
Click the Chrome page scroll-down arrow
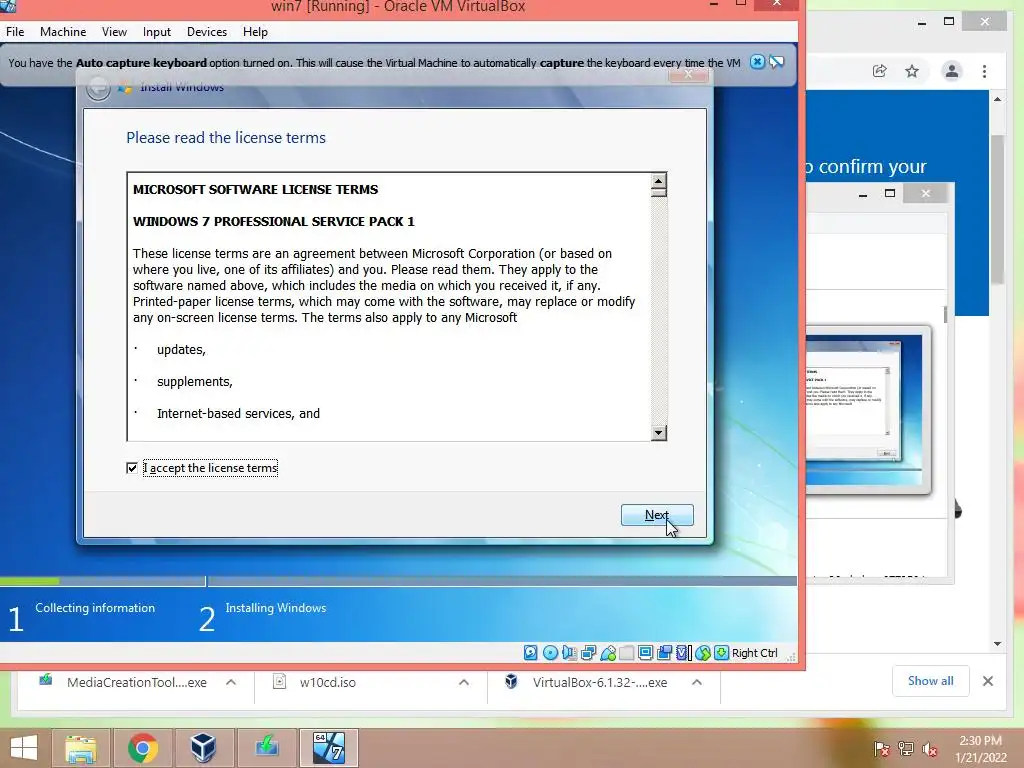[997, 644]
